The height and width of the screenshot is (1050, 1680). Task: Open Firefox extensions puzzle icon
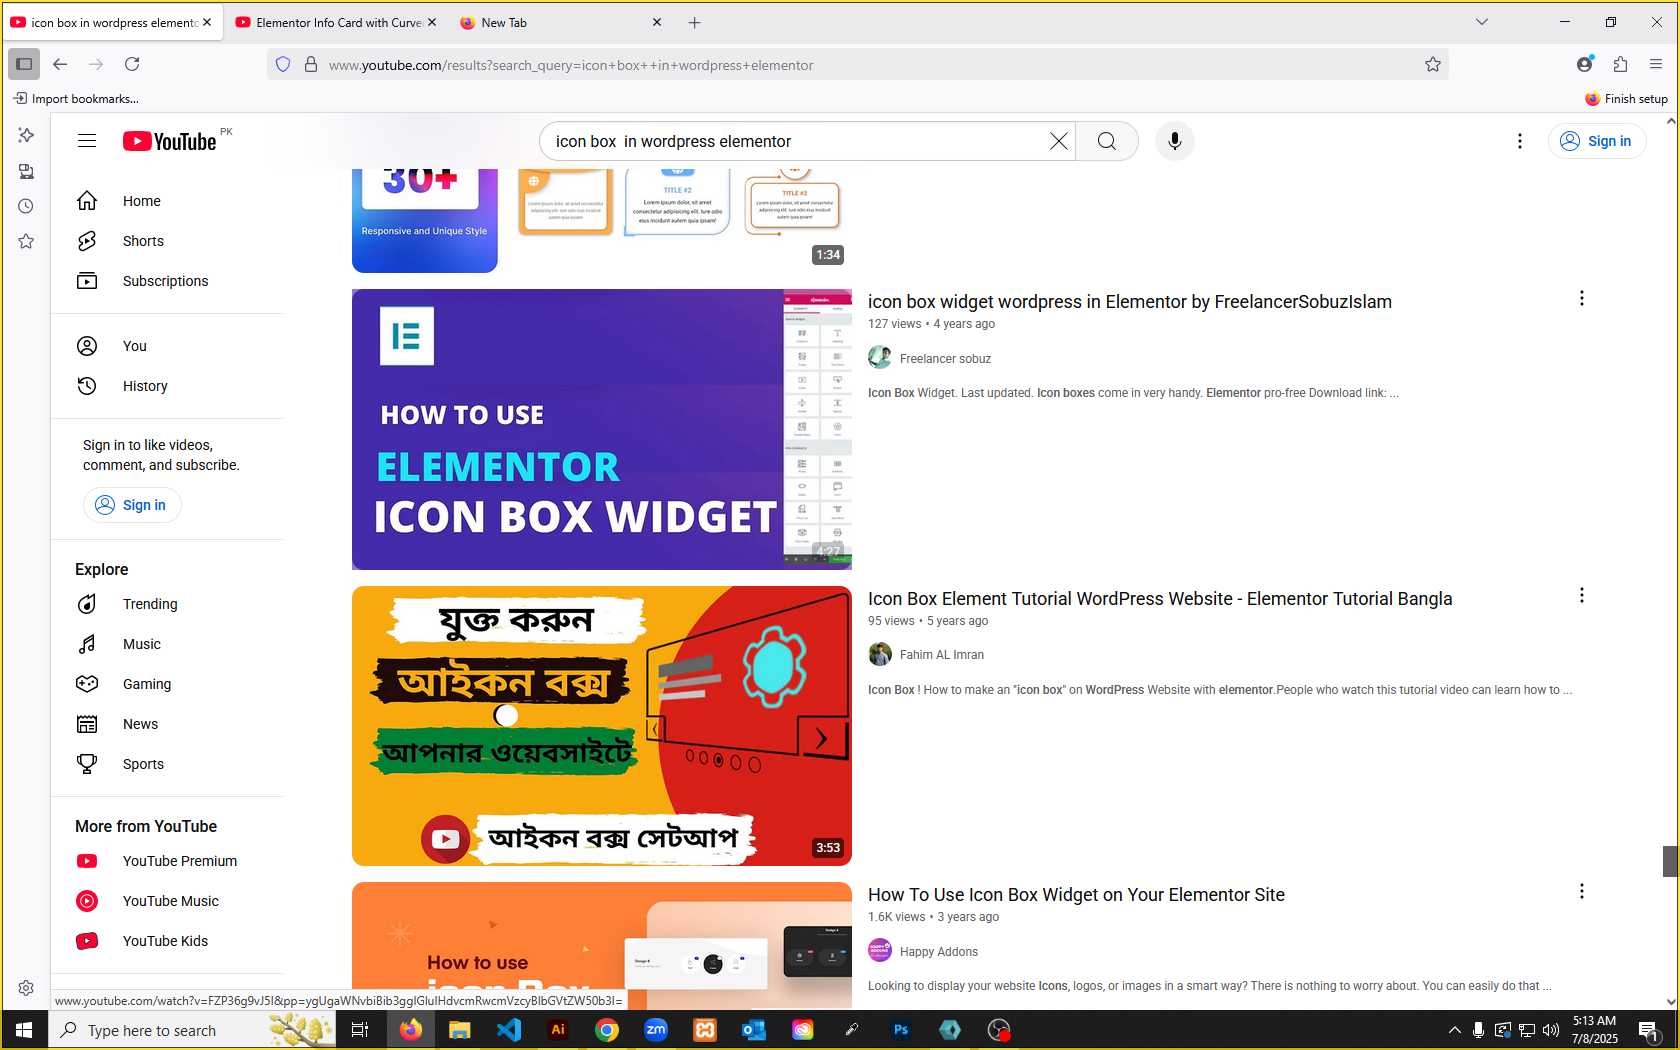click(x=1620, y=64)
